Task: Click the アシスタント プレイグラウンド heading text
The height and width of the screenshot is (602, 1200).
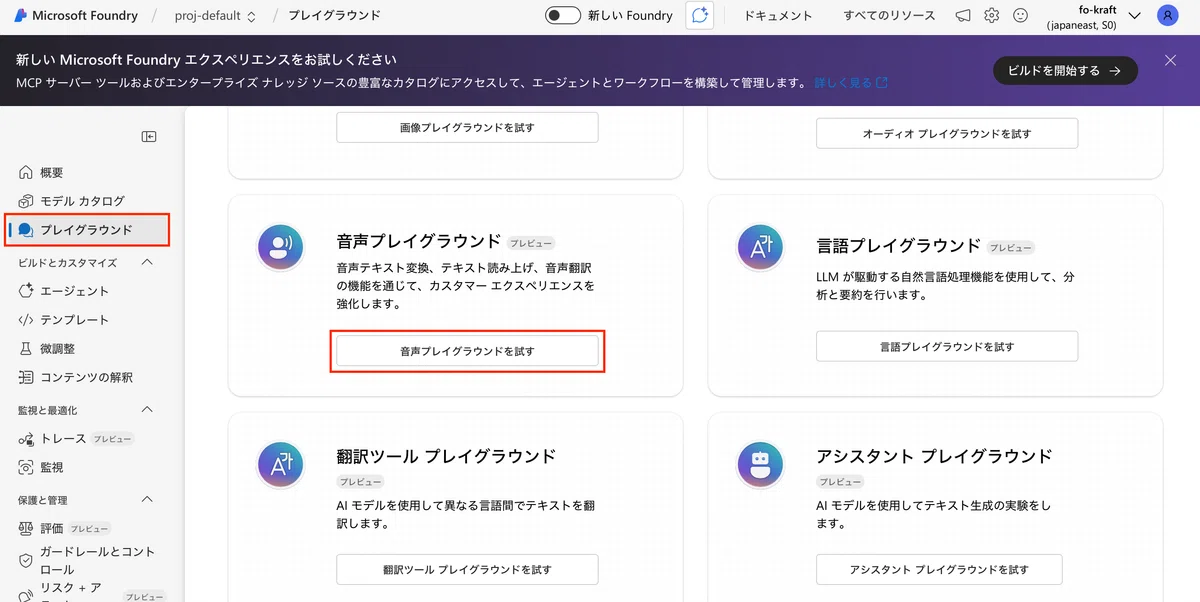Action: coord(934,457)
